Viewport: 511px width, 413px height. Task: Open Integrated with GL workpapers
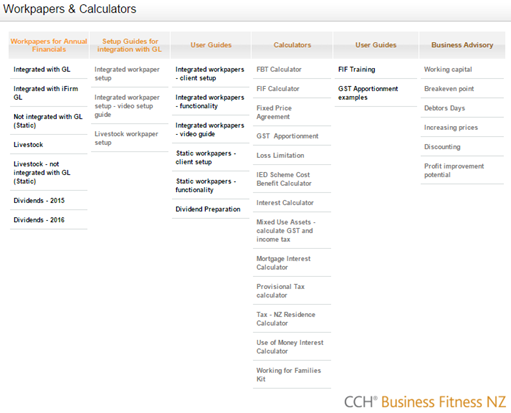(x=42, y=69)
